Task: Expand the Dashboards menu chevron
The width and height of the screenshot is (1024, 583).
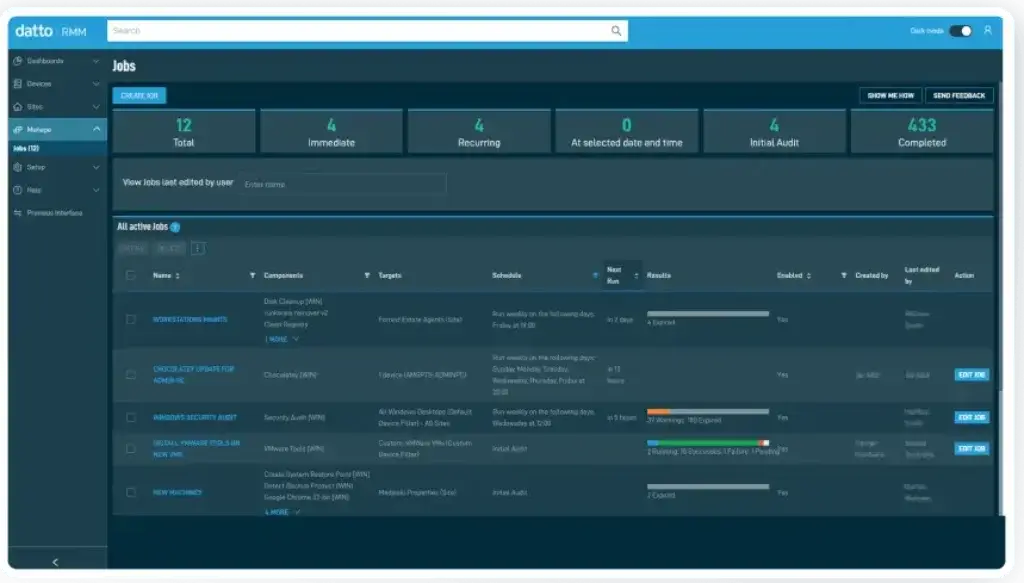Action: [96, 61]
